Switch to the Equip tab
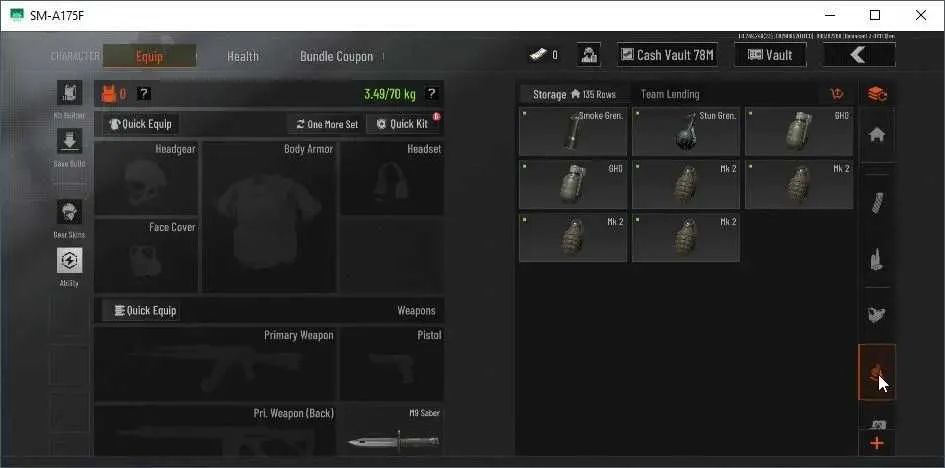Viewport: 945px width, 468px height. tap(149, 56)
